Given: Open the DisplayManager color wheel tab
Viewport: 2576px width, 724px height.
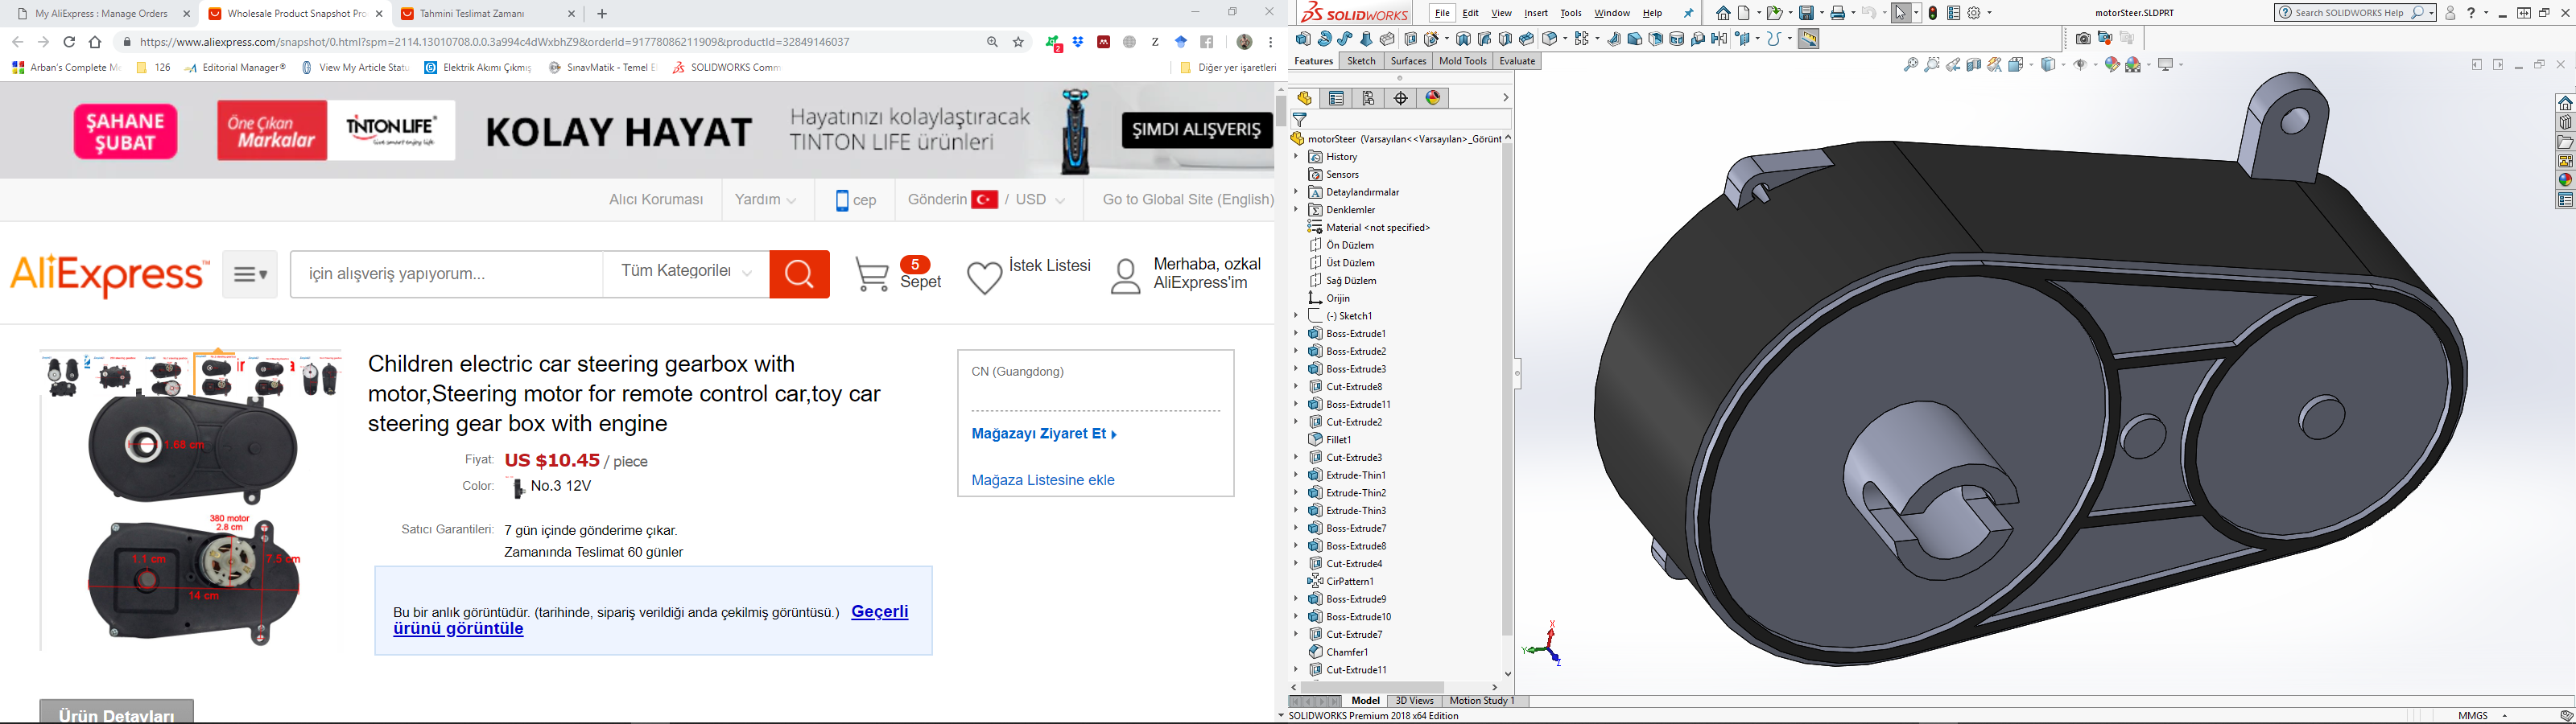Looking at the screenshot, I should coord(1434,98).
